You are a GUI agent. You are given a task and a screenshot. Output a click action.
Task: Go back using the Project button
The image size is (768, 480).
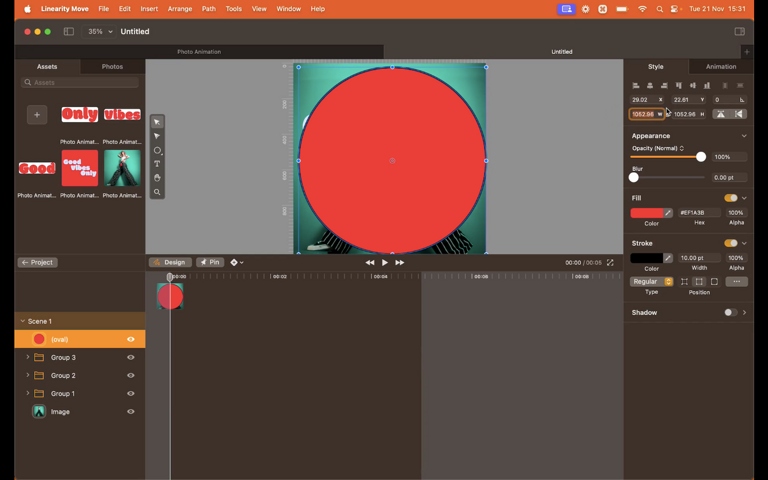[38, 263]
